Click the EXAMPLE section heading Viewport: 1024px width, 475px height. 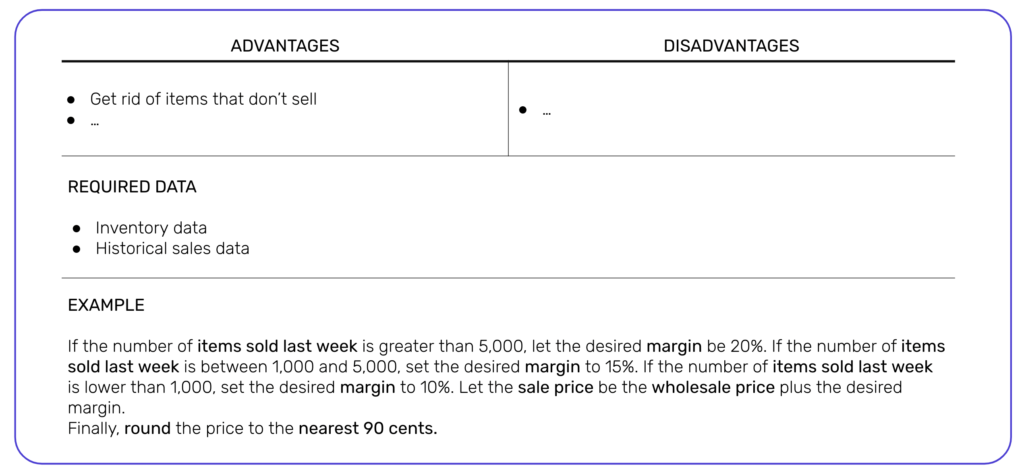106,306
